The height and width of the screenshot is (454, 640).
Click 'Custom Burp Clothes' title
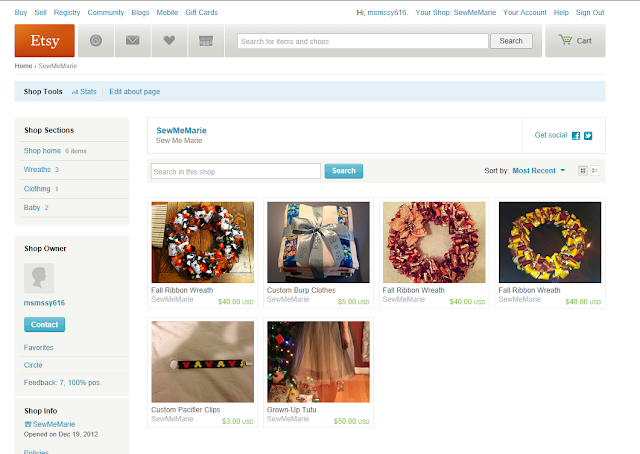pyautogui.click(x=301, y=290)
